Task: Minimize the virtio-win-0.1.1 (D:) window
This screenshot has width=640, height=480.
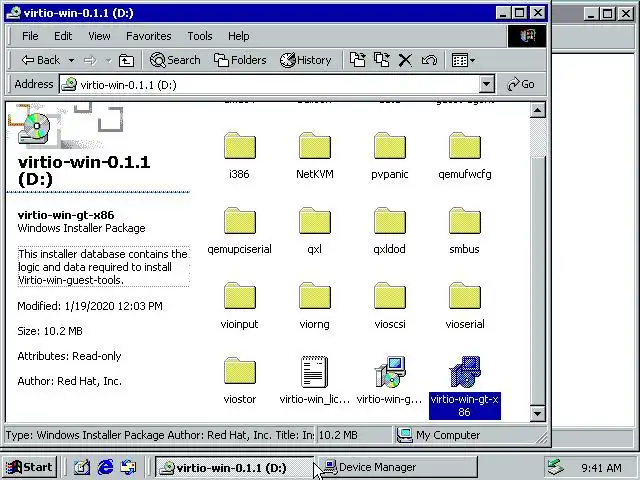Action: coord(504,13)
